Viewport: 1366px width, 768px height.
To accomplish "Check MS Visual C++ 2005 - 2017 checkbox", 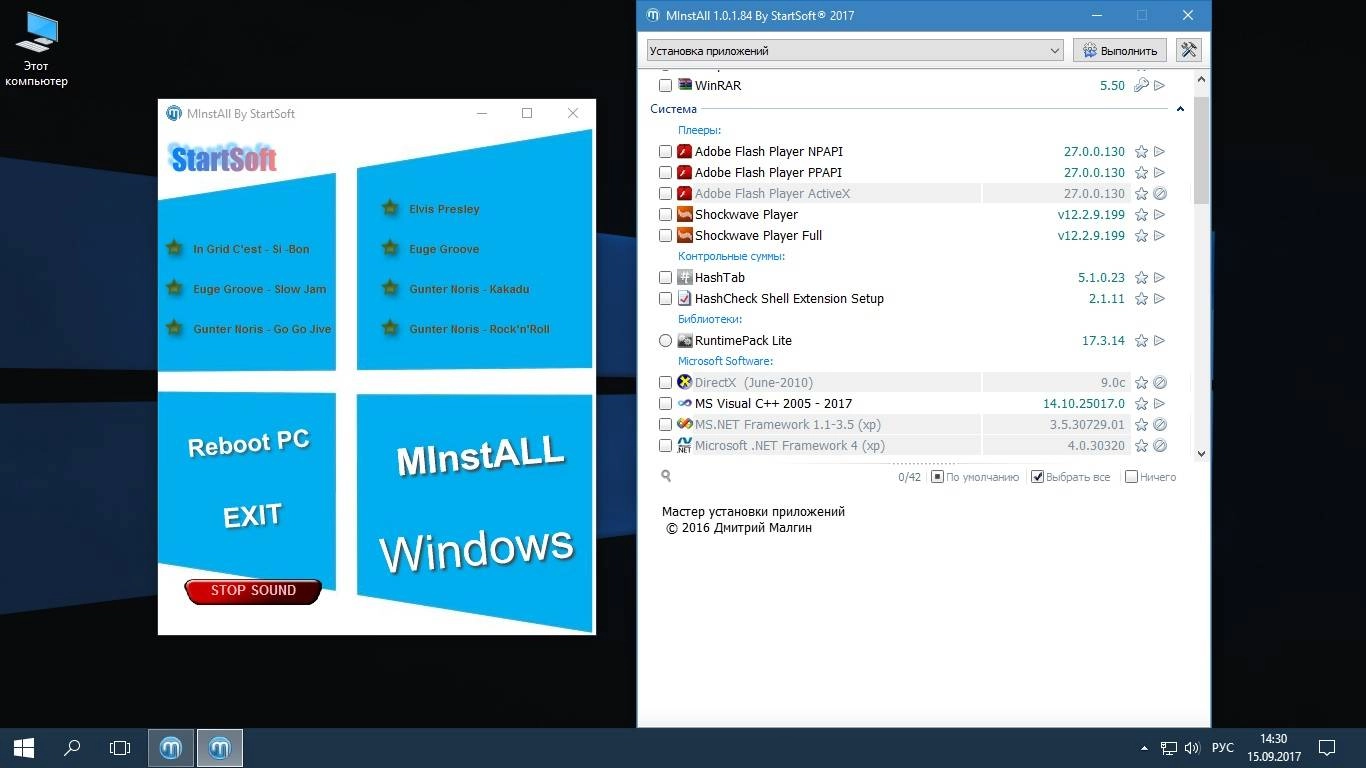I will [666, 404].
